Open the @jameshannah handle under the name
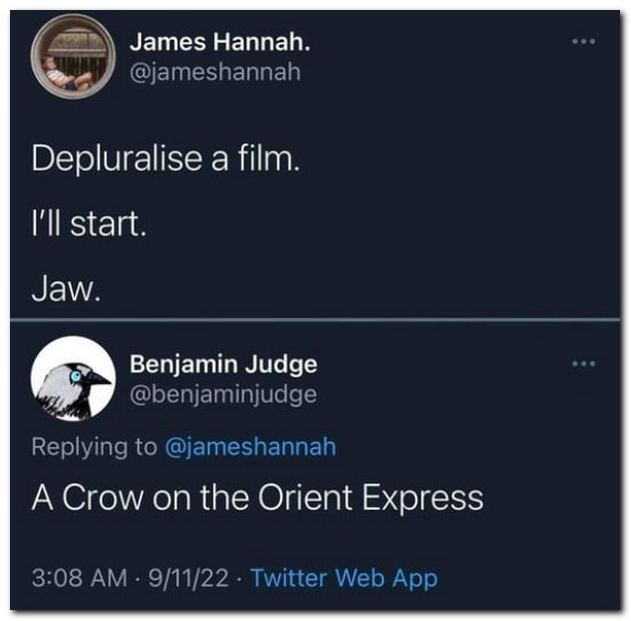Image resolution: width=631 pixels, height=621 pixels. click(215, 73)
